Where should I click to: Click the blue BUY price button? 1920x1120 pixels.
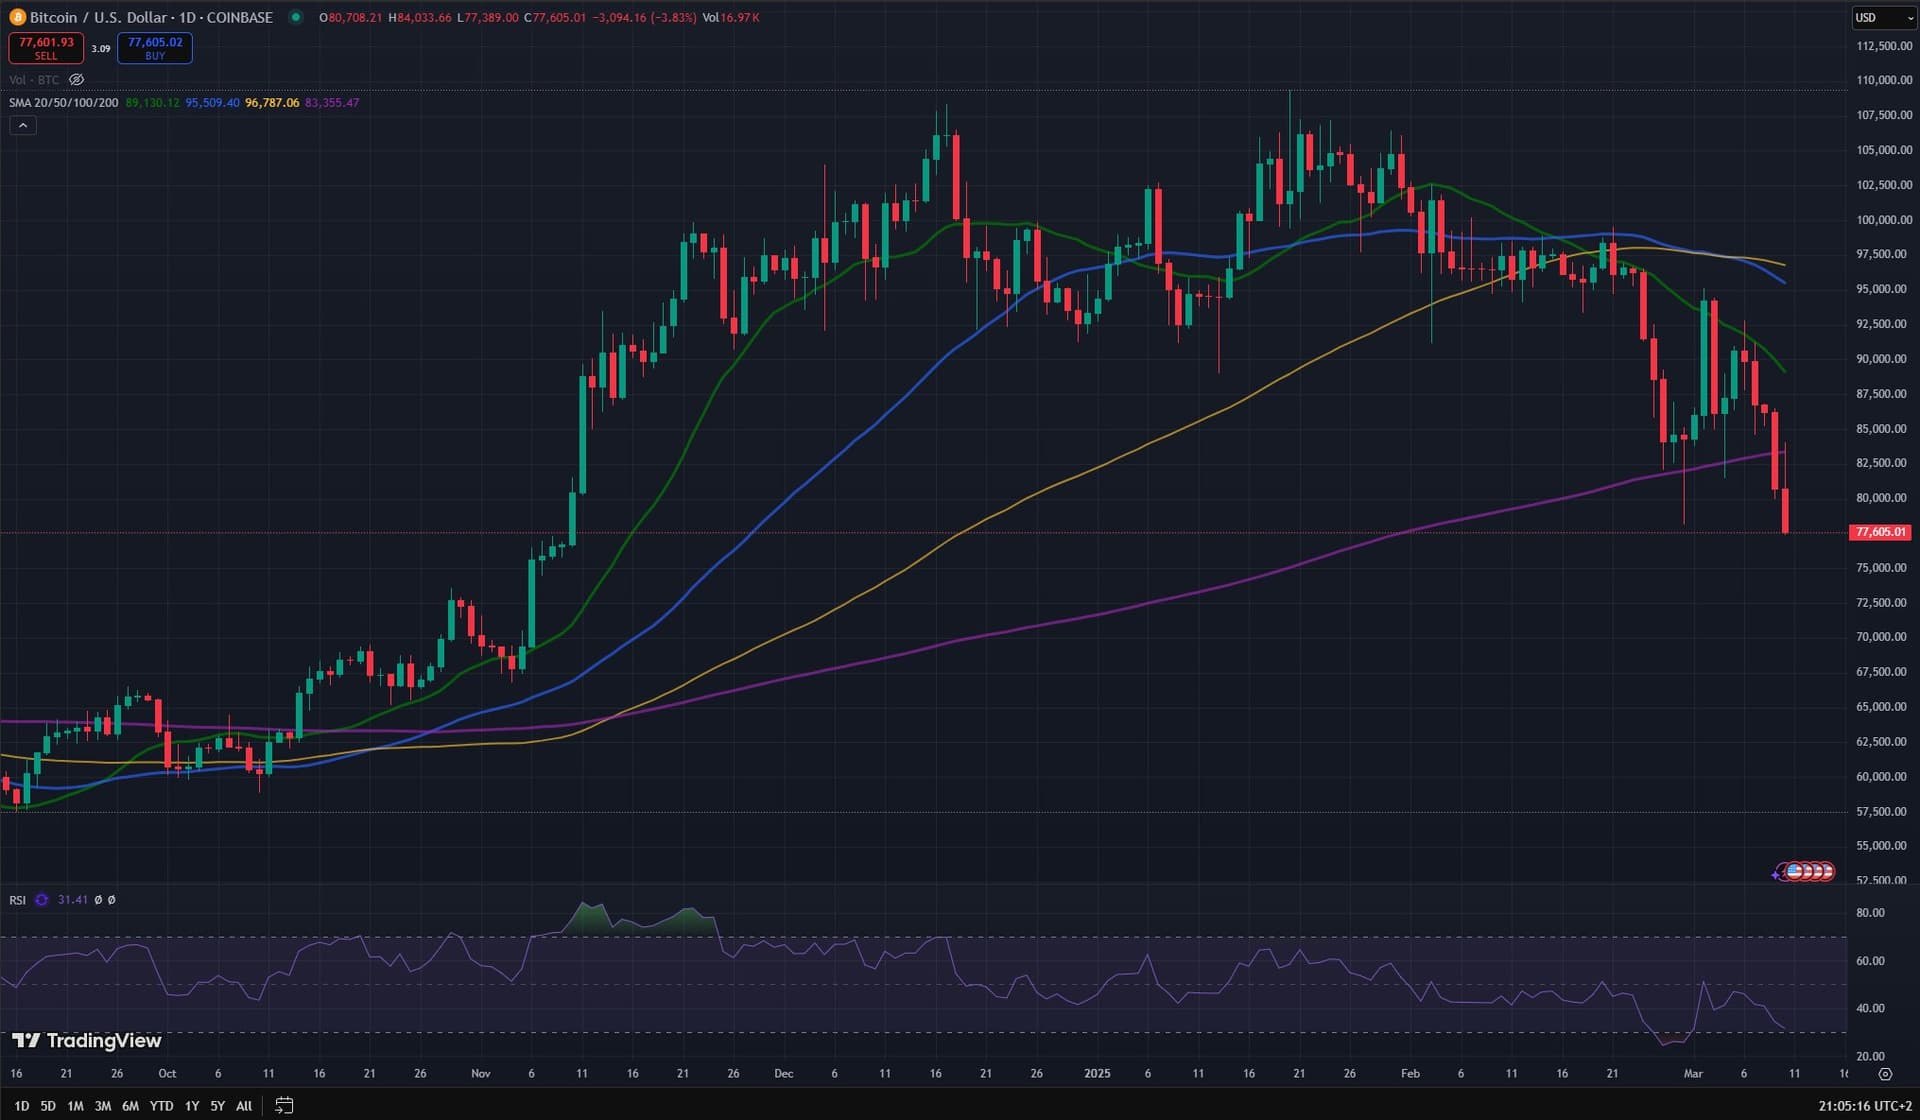(x=155, y=48)
